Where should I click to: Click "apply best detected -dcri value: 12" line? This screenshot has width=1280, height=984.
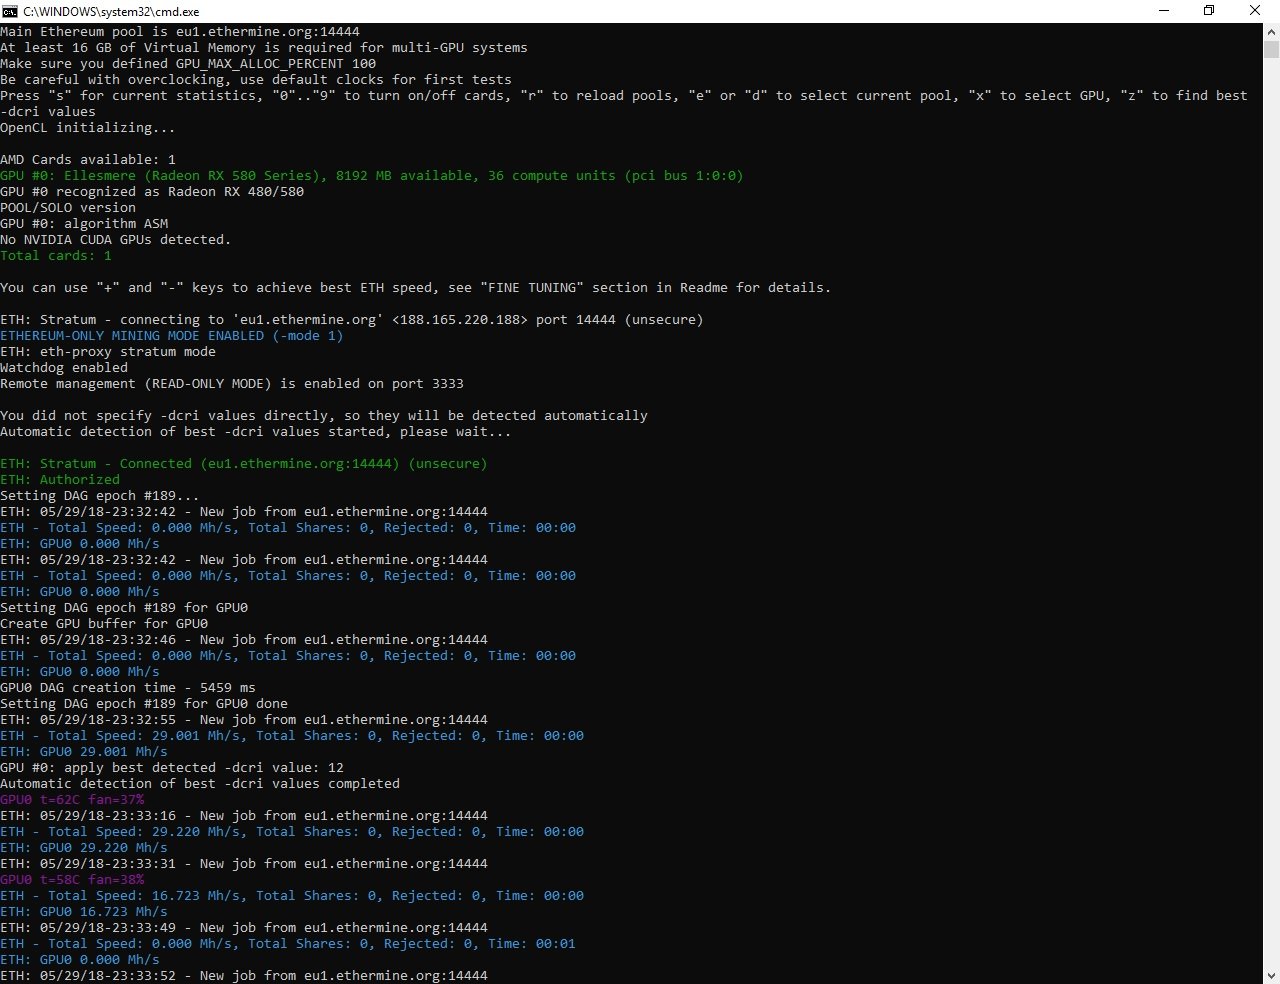pos(172,768)
